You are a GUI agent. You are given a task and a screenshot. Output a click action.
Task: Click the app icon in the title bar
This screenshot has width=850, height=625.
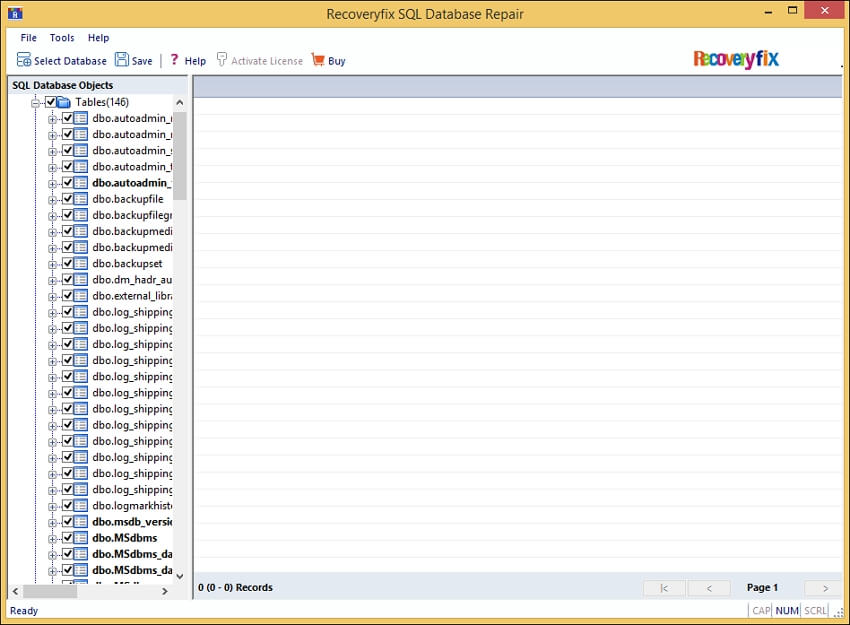[15, 13]
